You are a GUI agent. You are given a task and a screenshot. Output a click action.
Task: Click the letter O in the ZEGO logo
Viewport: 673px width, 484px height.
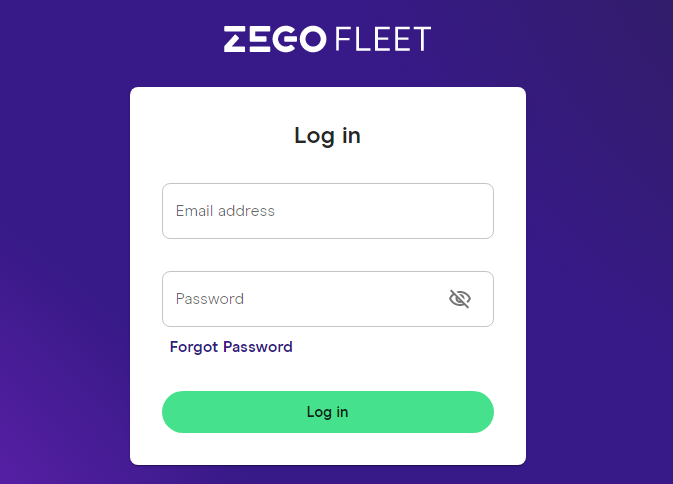click(312, 39)
